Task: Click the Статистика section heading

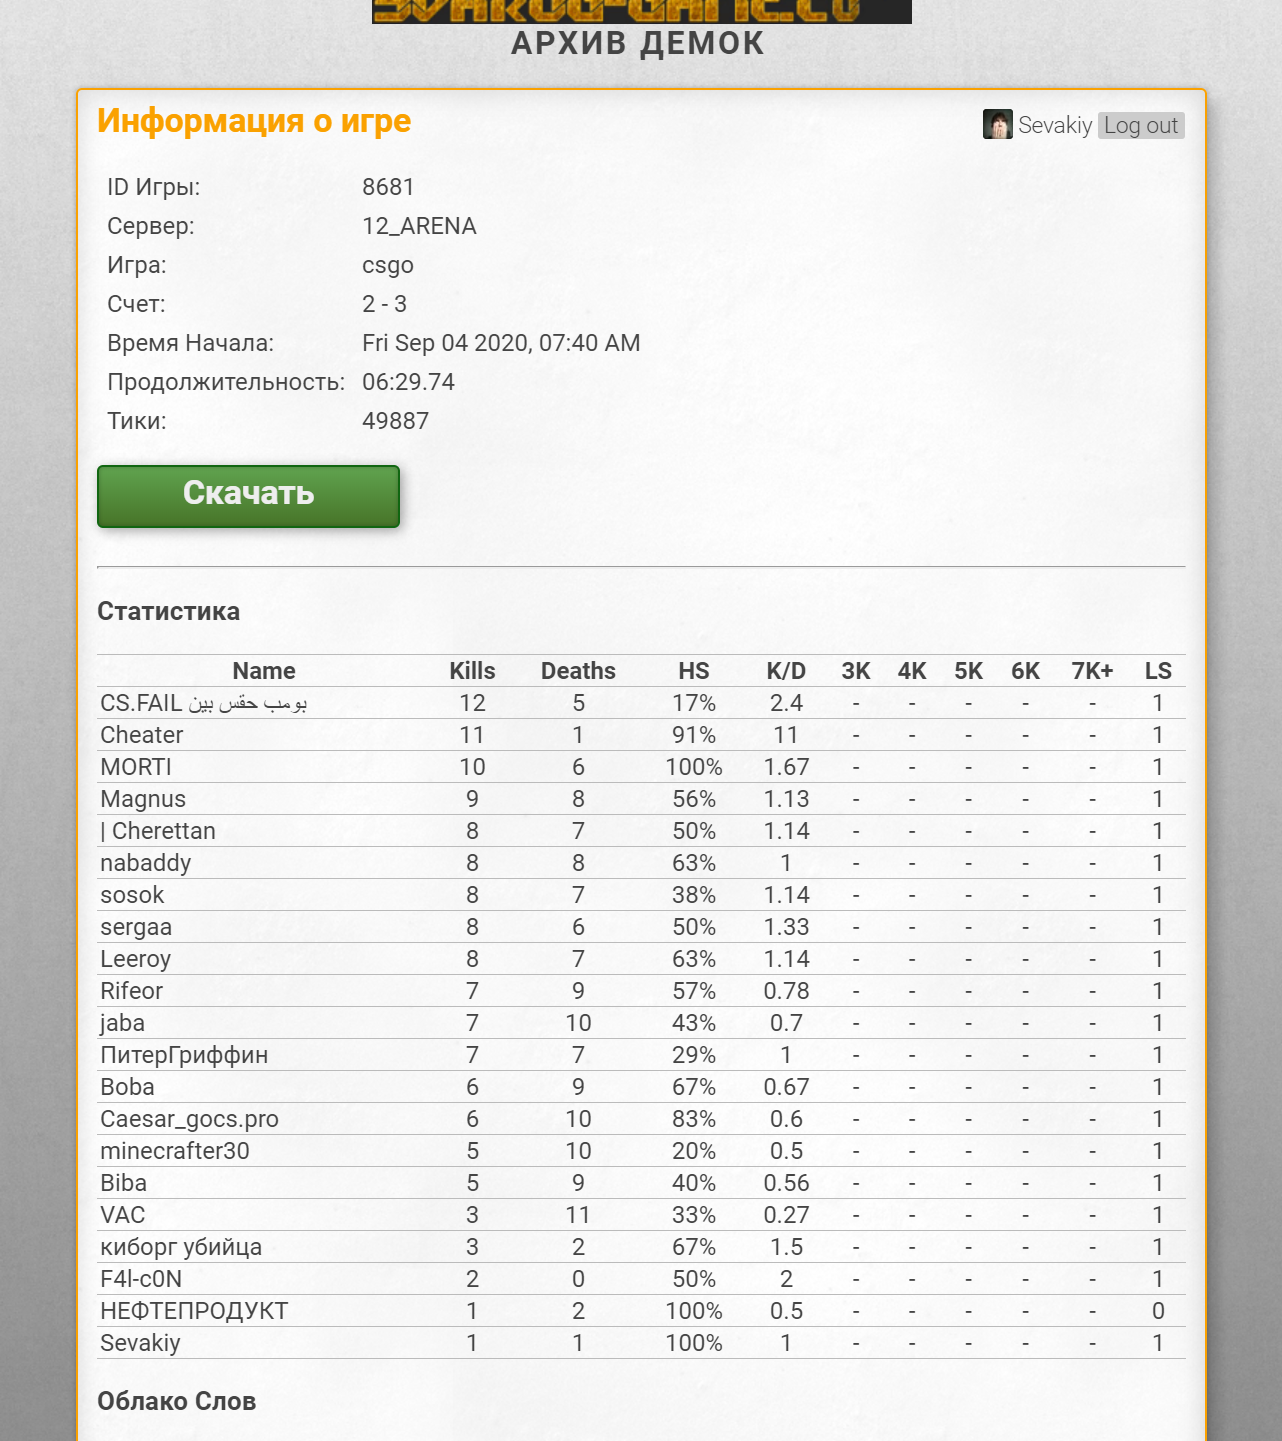Action: [168, 611]
